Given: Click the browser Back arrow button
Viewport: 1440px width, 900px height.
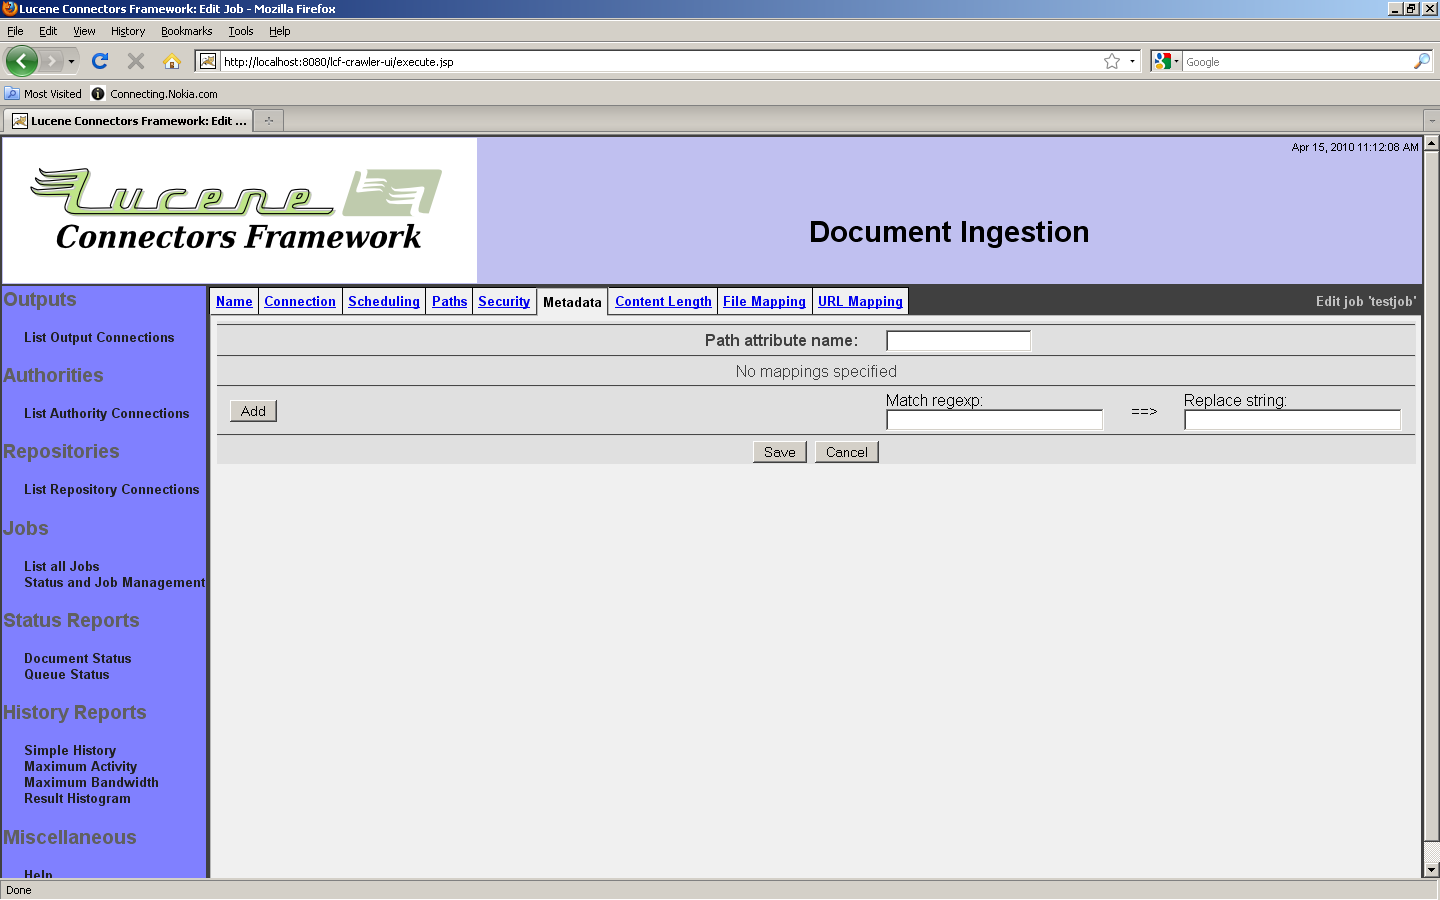Looking at the screenshot, I should coord(22,61).
